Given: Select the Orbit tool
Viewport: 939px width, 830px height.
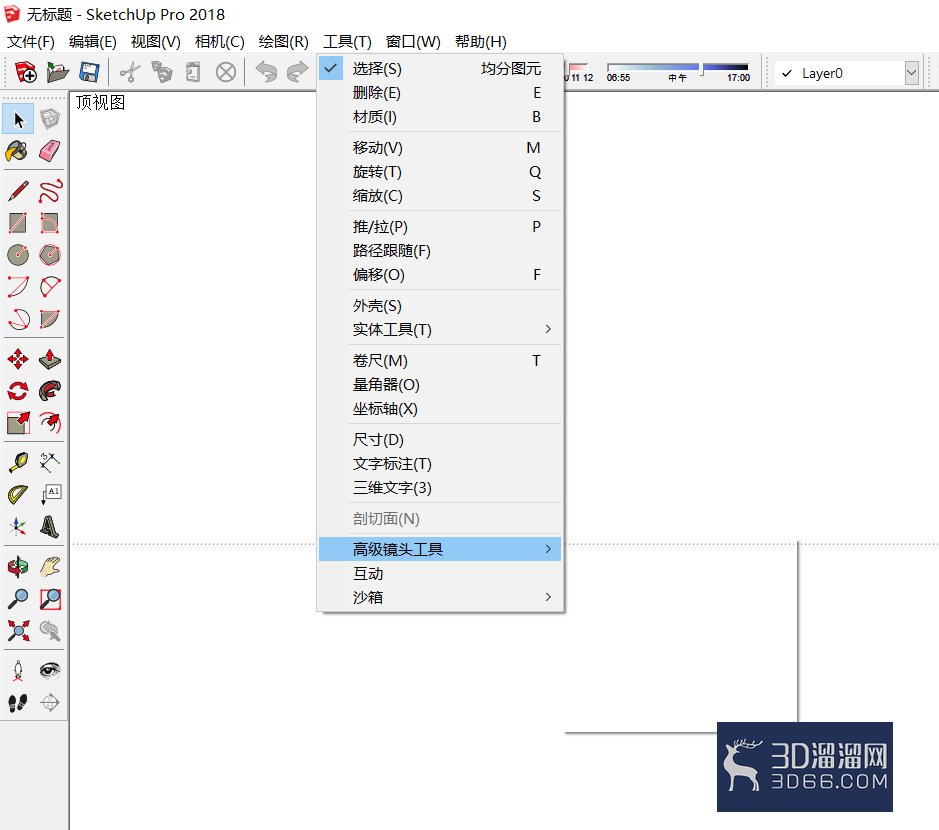Looking at the screenshot, I should [x=18, y=567].
